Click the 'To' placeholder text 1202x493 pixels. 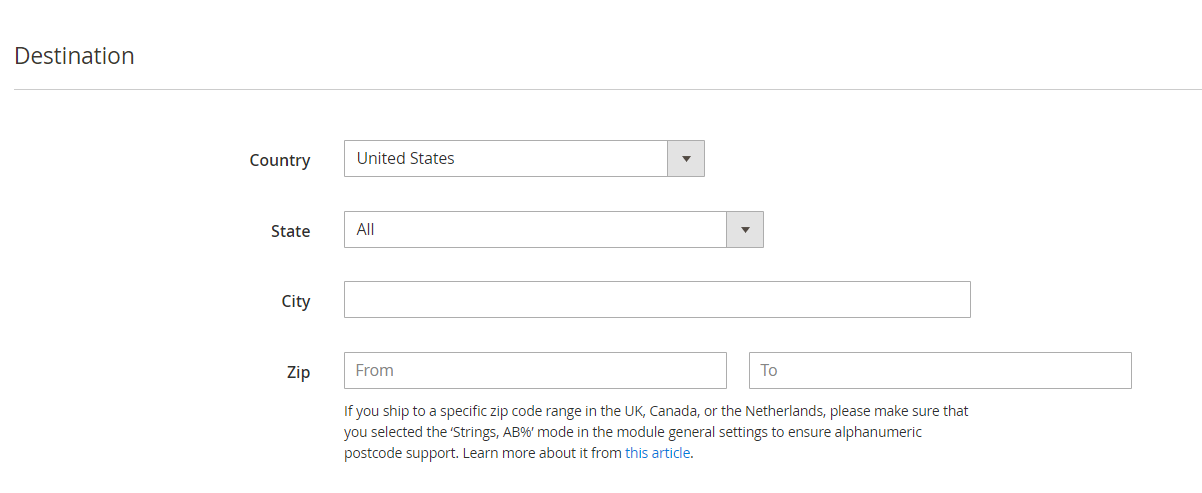click(x=769, y=370)
